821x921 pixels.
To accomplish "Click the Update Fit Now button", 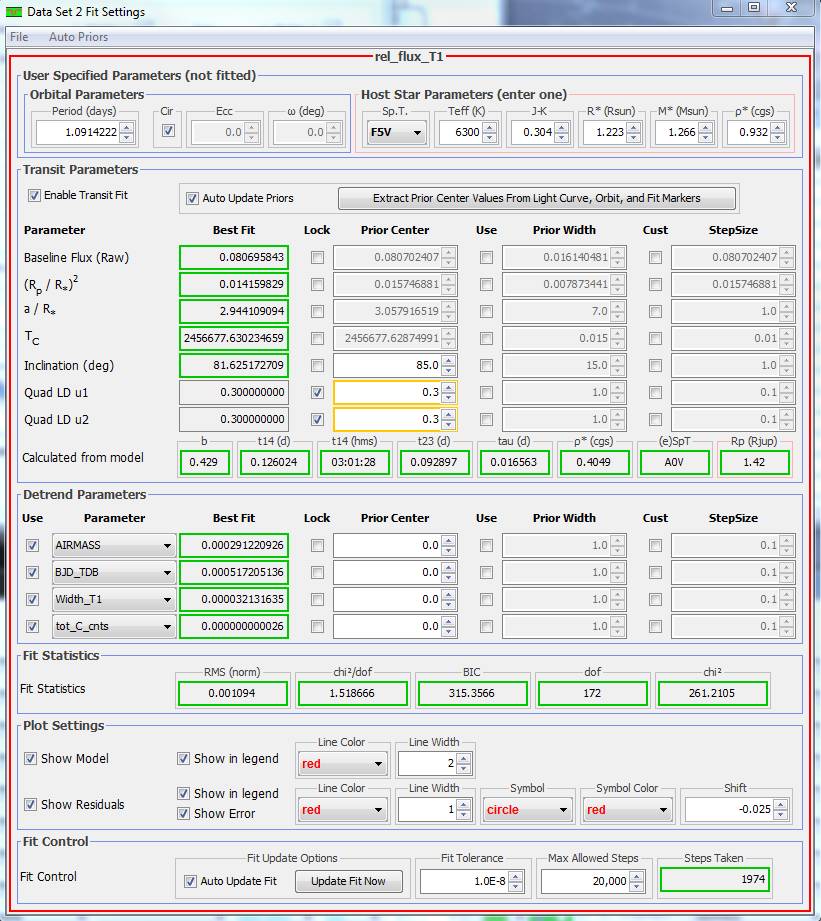I will pos(348,881).
